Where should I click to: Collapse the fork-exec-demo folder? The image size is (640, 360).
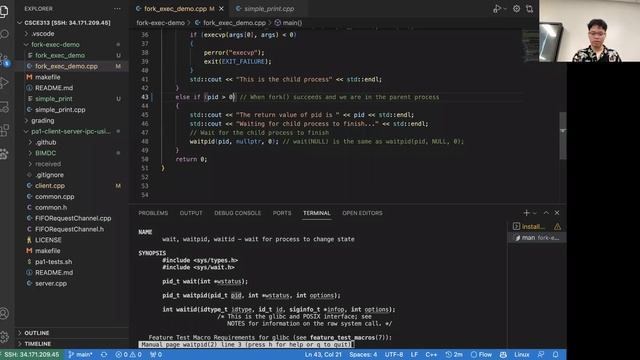coord(71,44)
